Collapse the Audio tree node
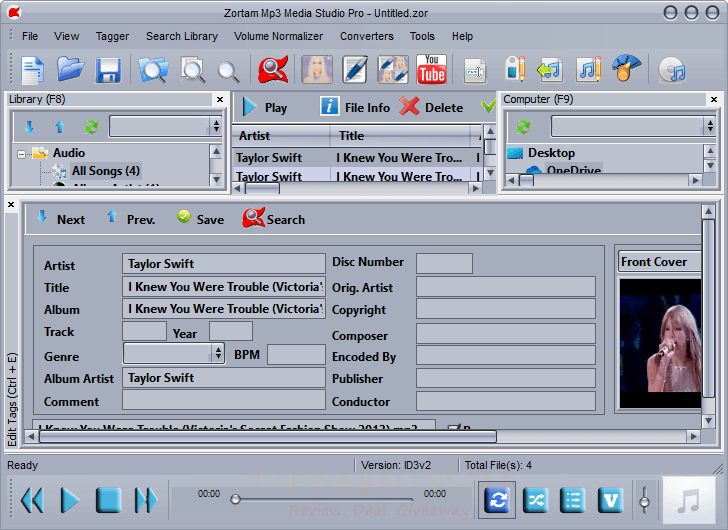Viewport: 728px width, 530px height. pos(21,154)
